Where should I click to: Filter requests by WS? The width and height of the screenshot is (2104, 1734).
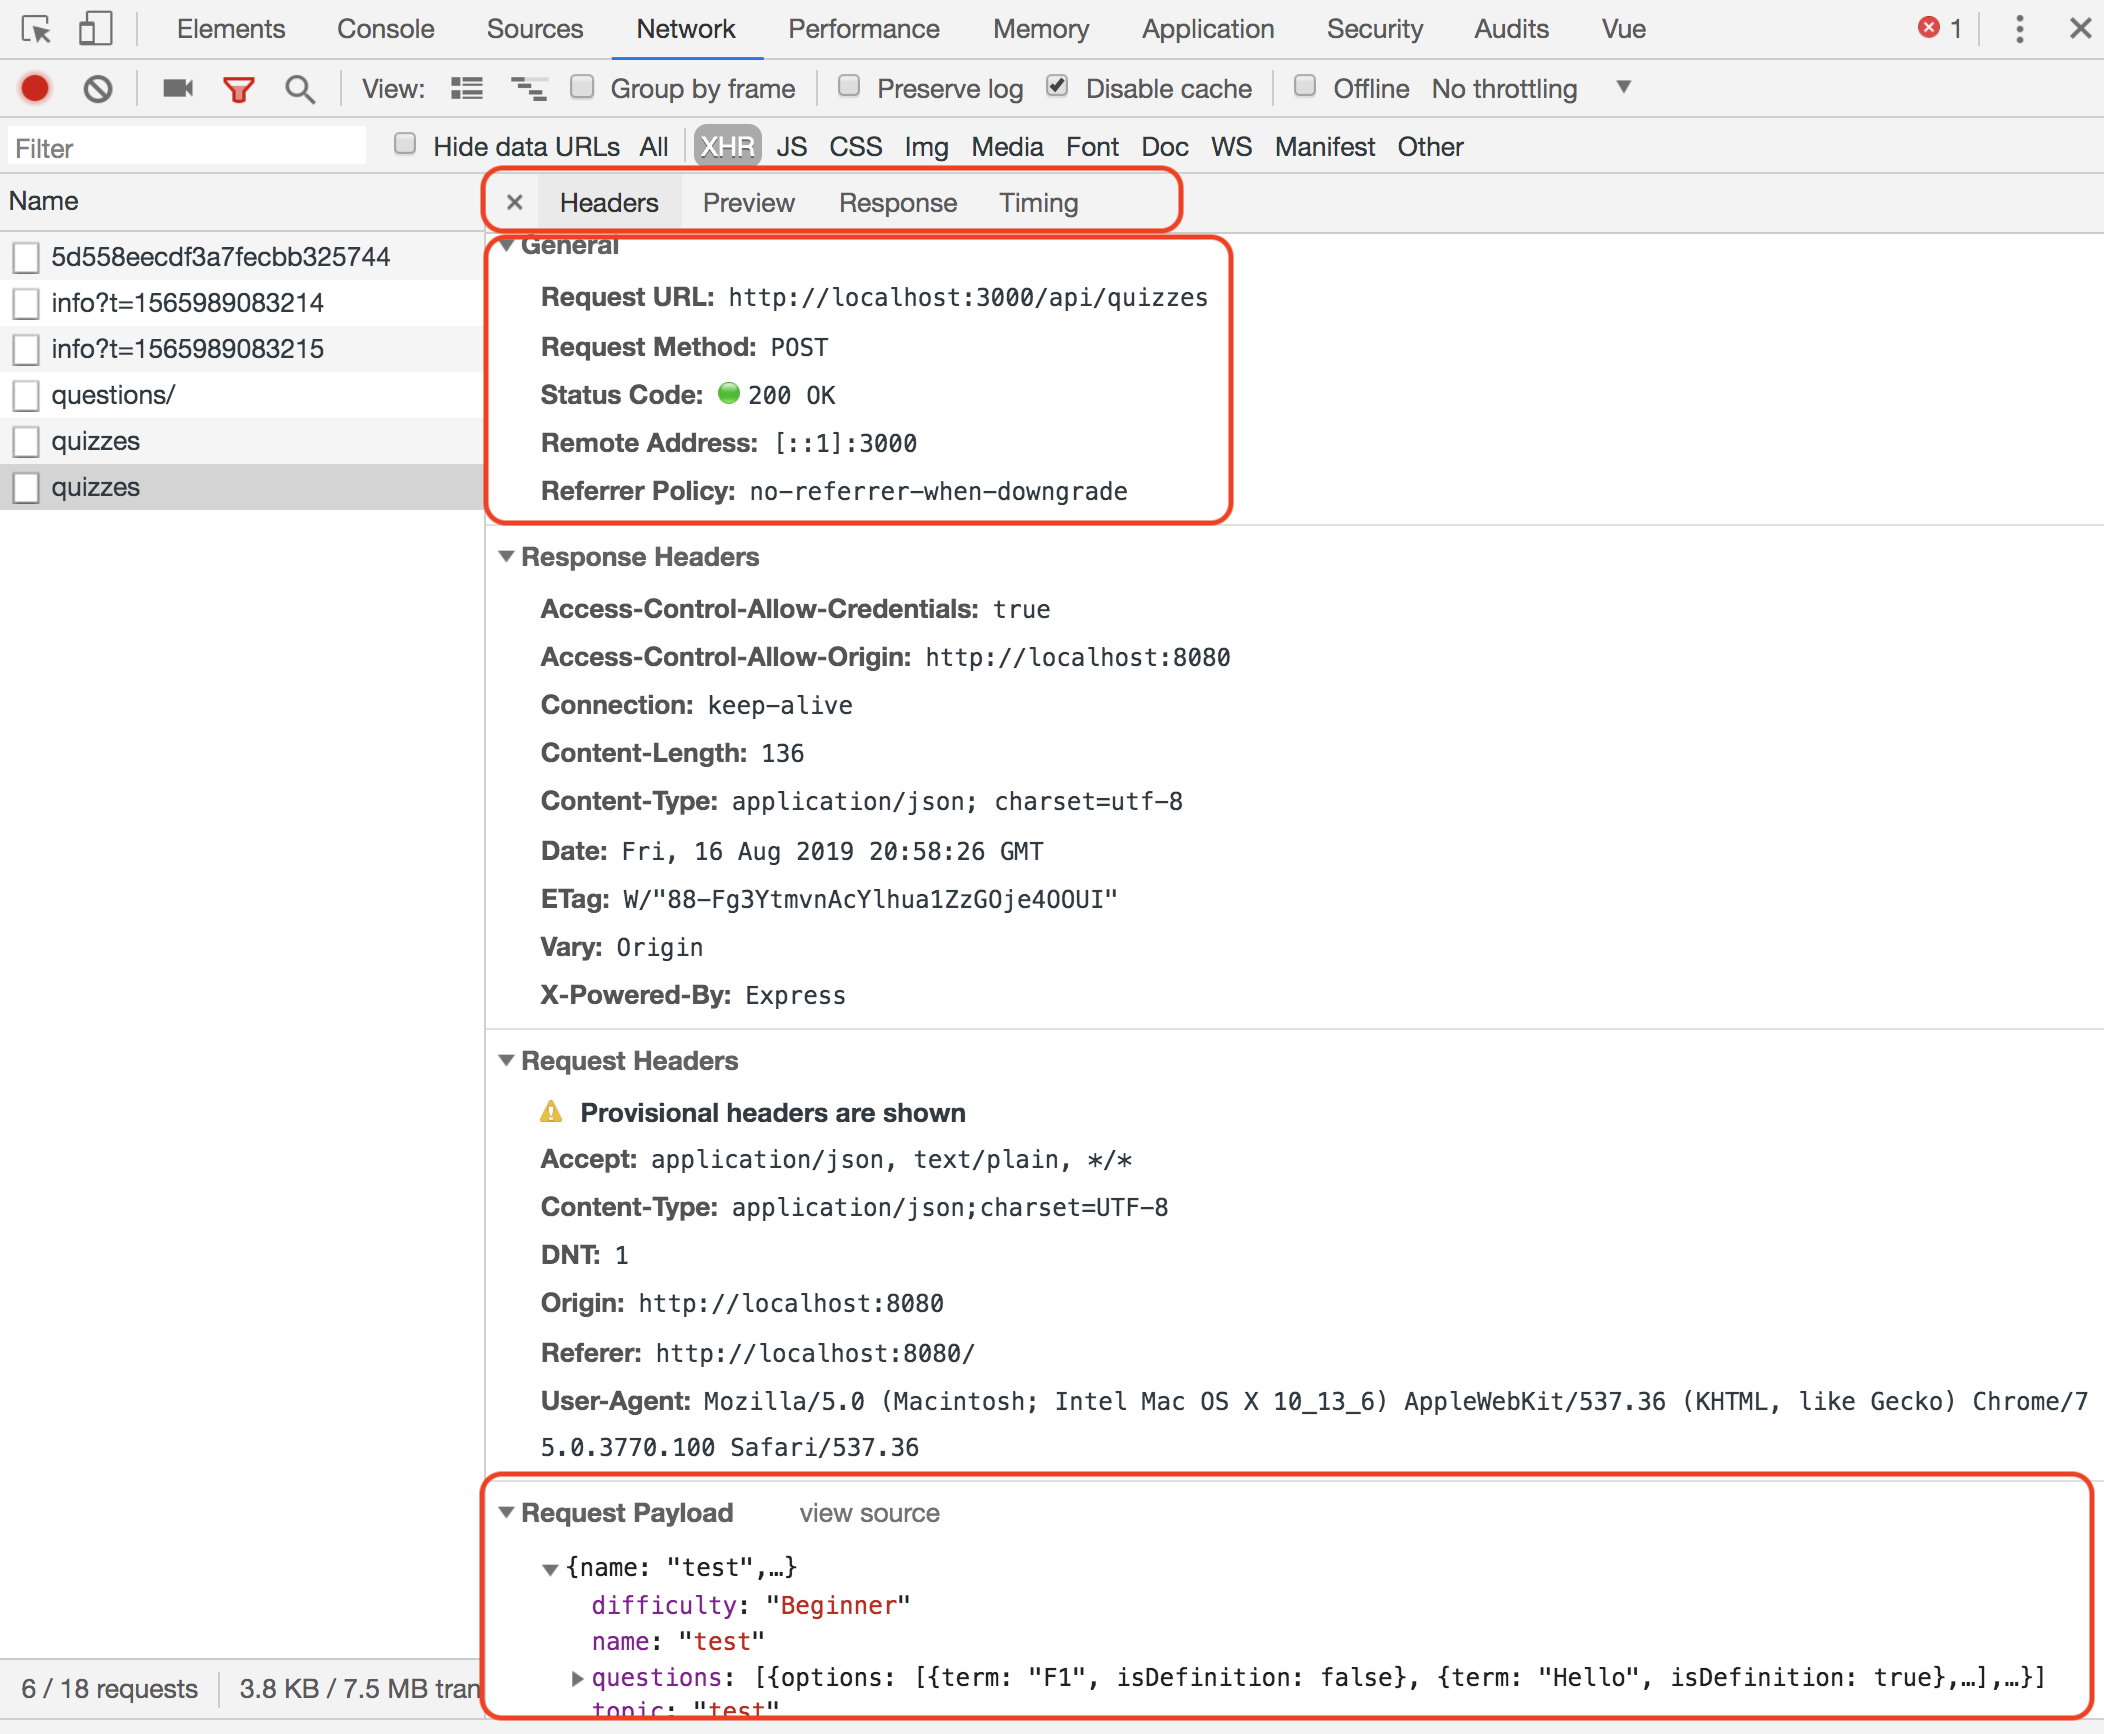(1231, 147)
